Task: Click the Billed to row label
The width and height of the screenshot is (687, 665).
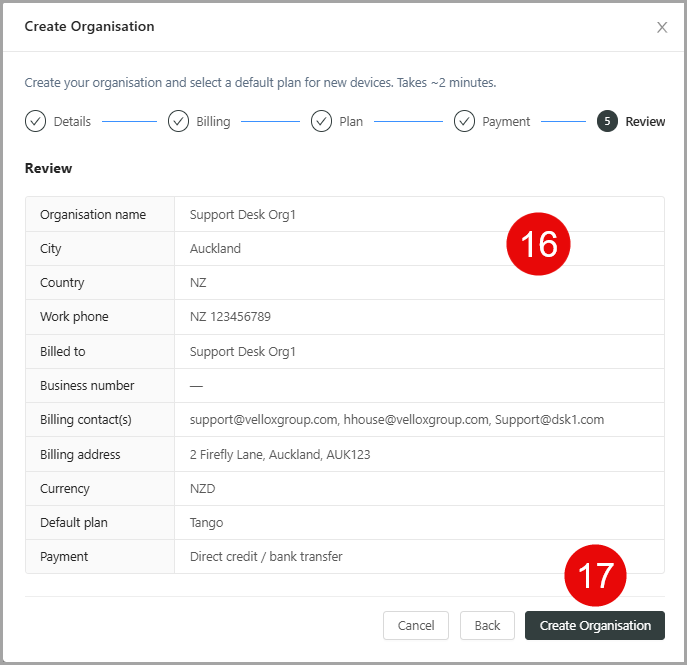Action: [62, 351]
